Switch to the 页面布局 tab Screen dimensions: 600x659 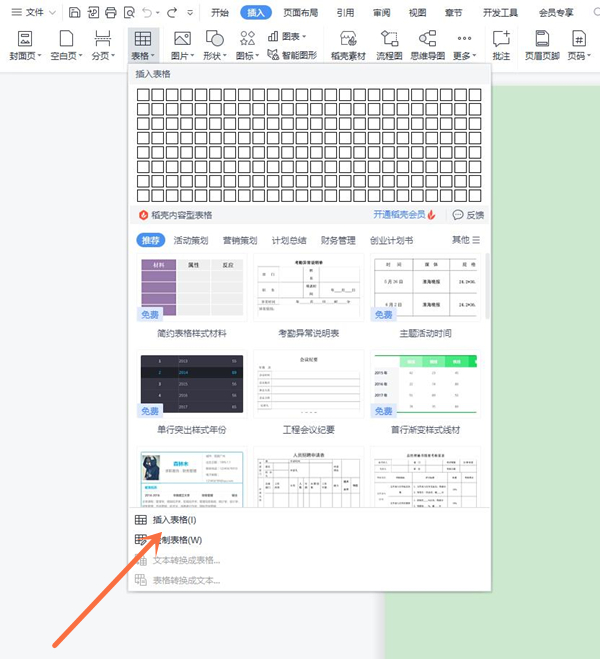click(301, 13)
